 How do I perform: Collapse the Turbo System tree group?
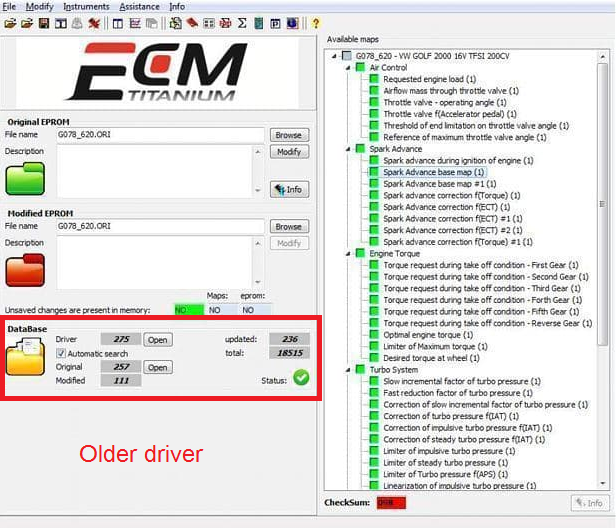tap(348, 370)
